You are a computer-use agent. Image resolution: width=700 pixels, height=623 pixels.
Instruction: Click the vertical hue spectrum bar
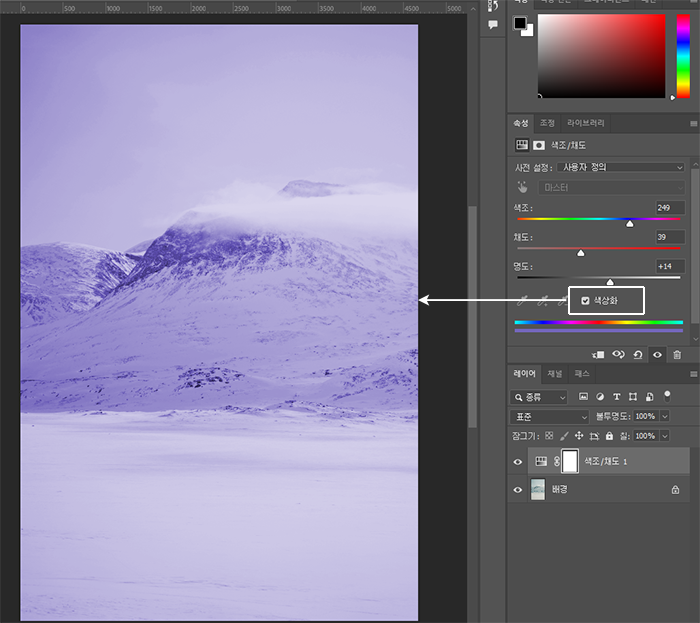(683, 56)
